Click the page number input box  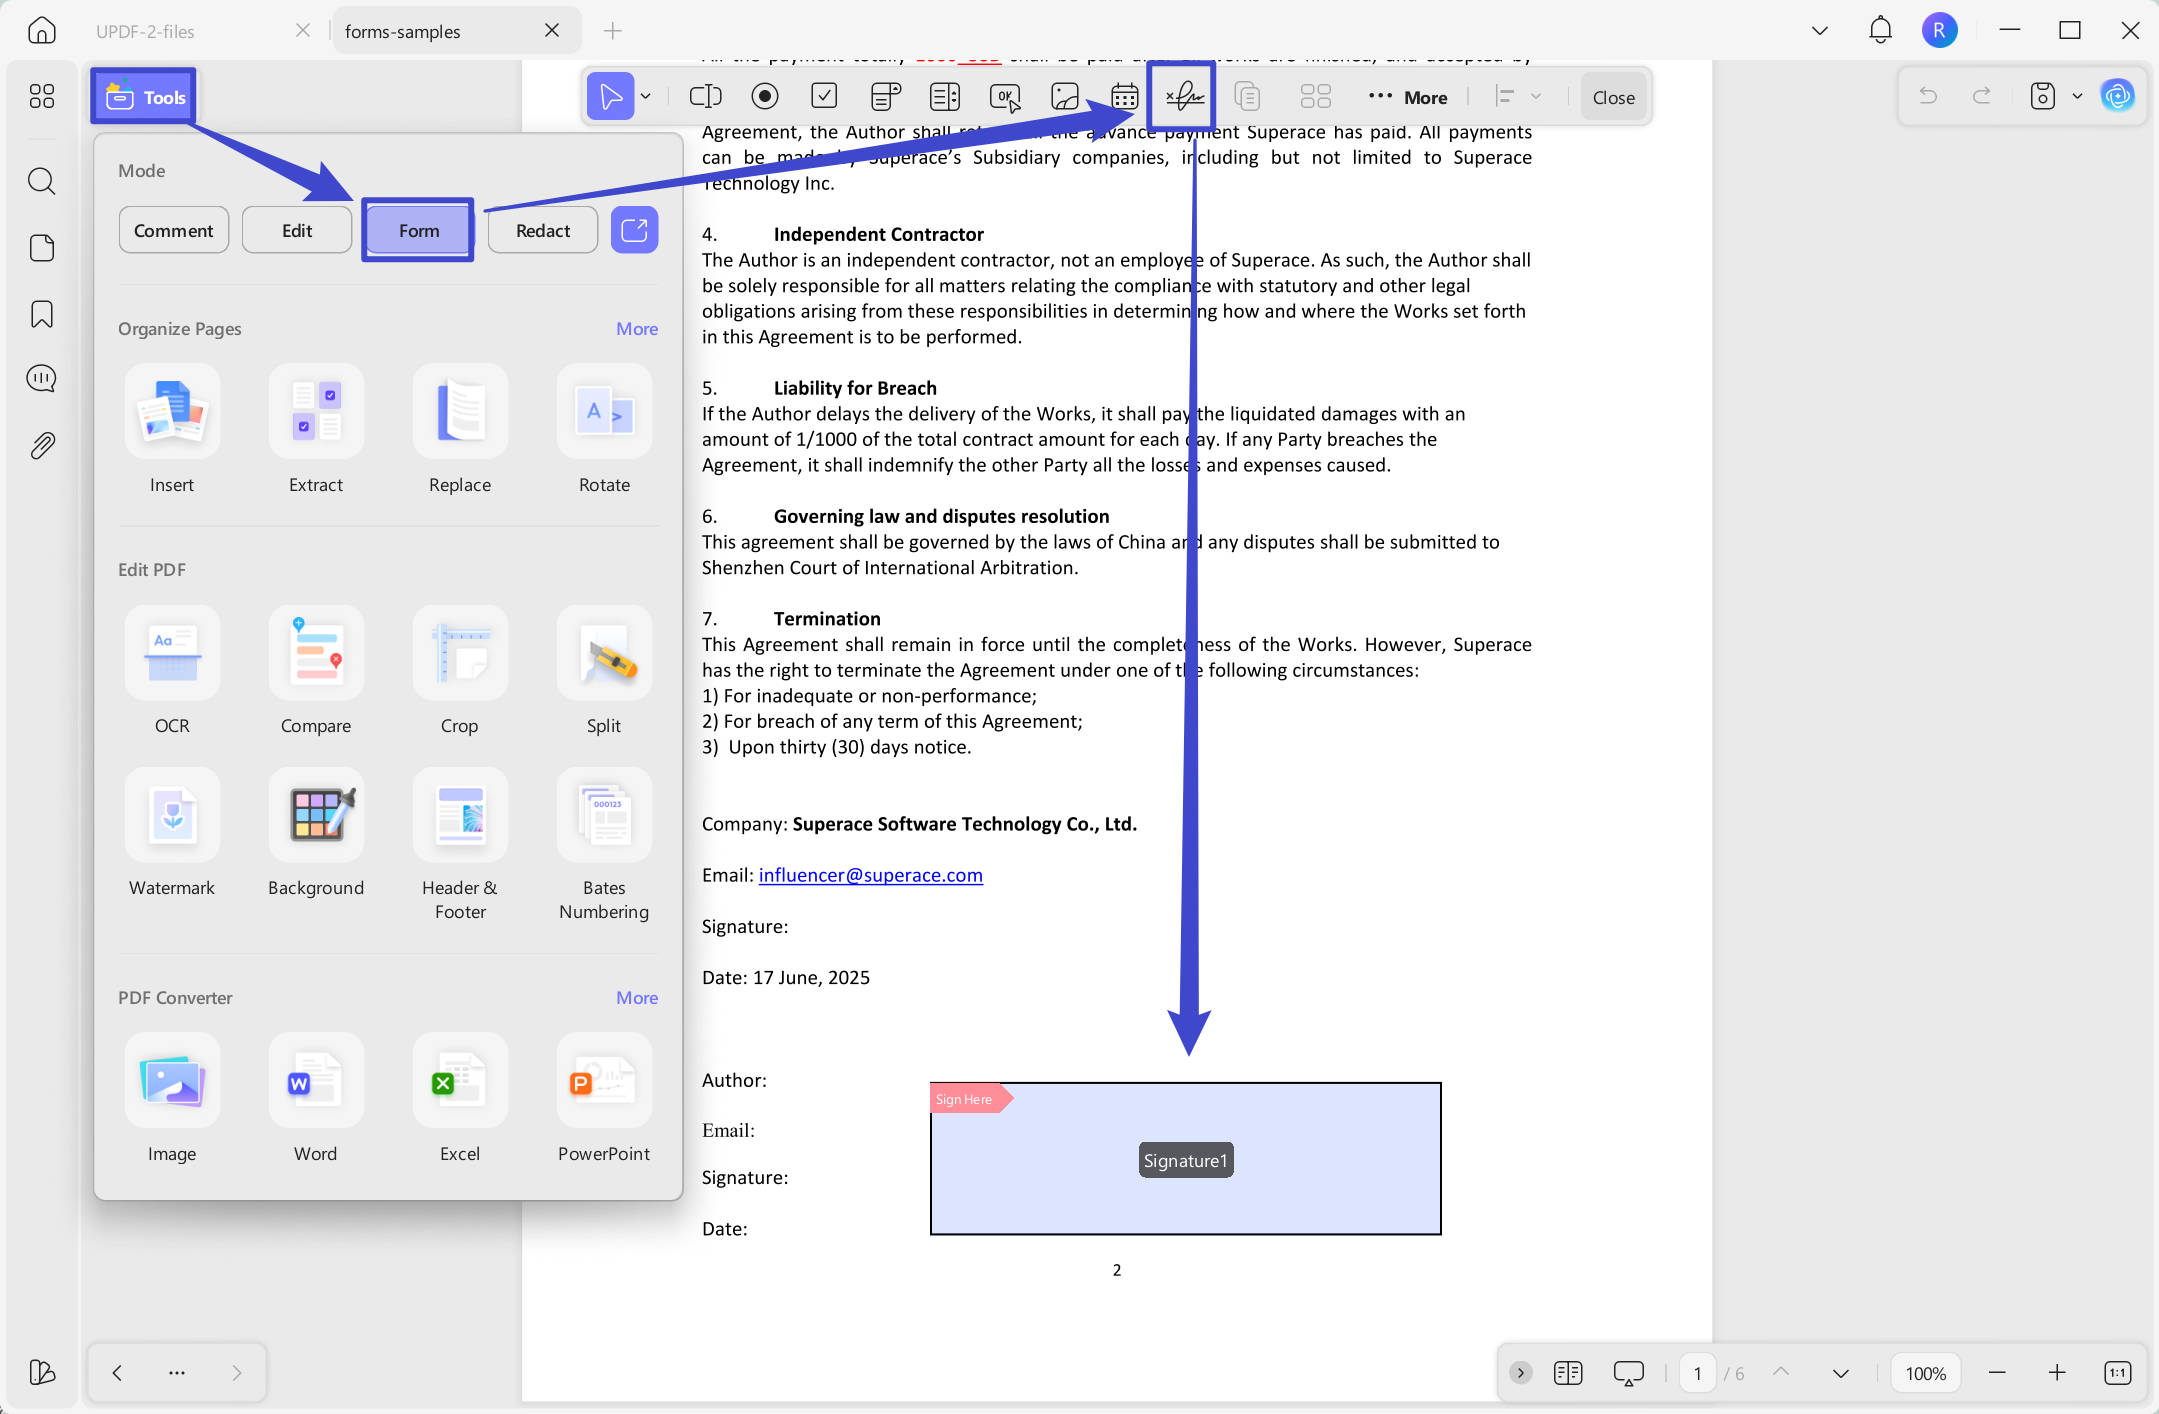click(x=1697, y=1373)
